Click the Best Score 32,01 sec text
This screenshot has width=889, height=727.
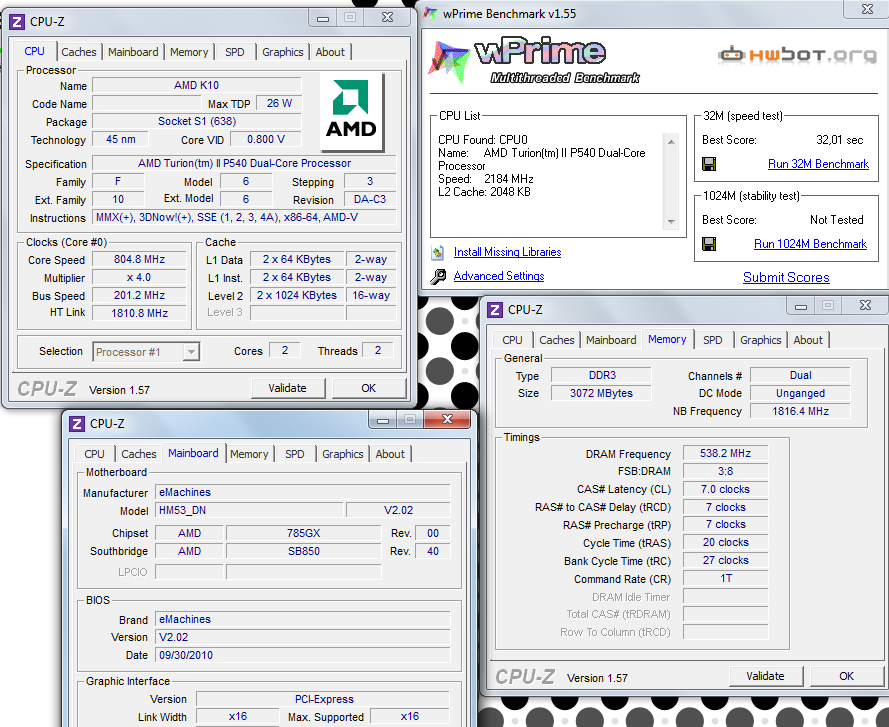tap(840, 140)
